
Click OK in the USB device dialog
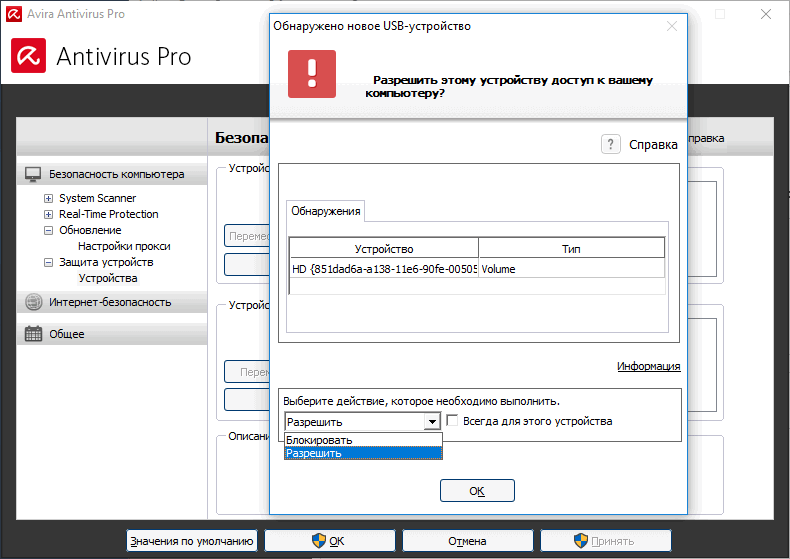point(477,491)
